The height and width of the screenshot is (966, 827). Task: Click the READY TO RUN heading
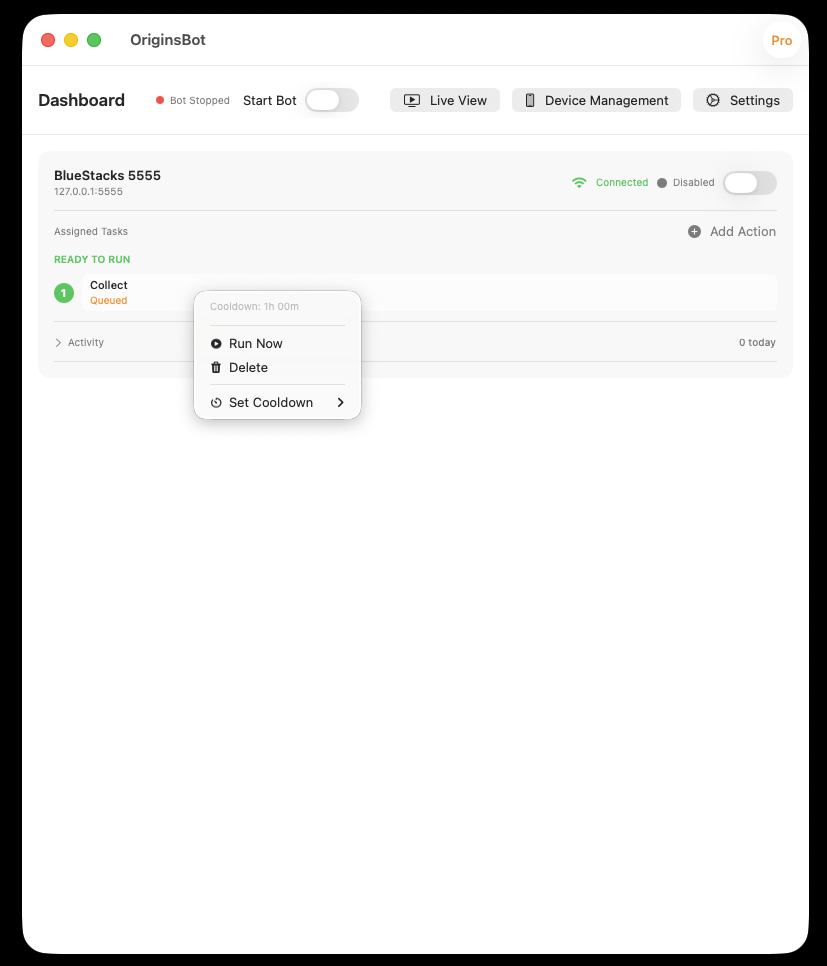(x=92, y=259)
